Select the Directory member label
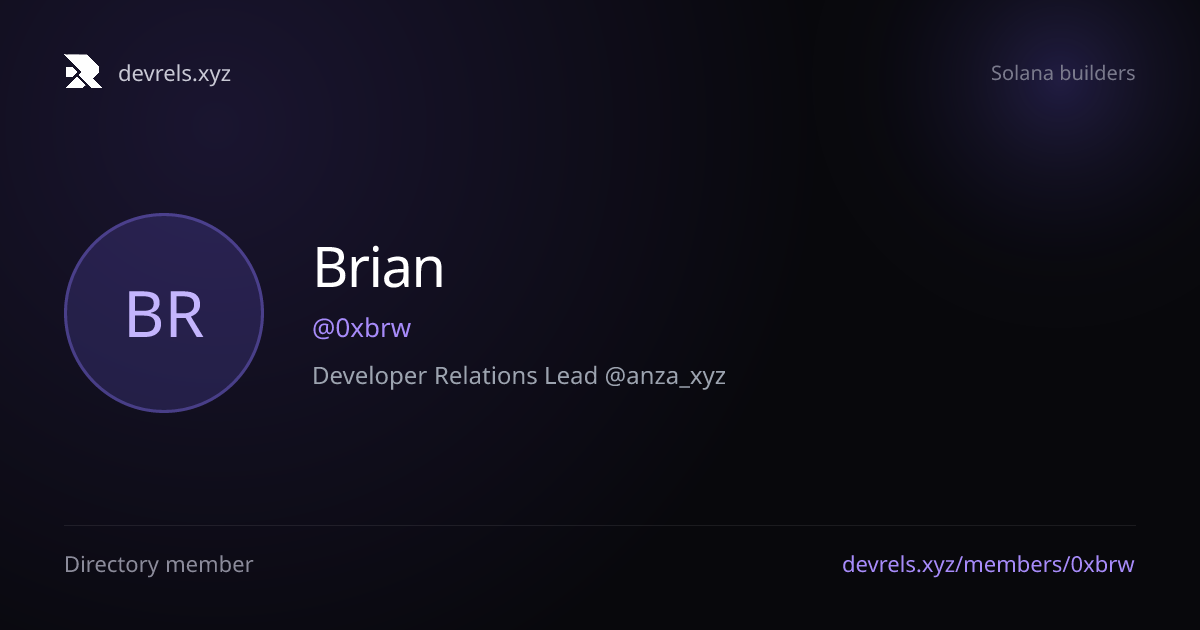 tap(159, 564)
